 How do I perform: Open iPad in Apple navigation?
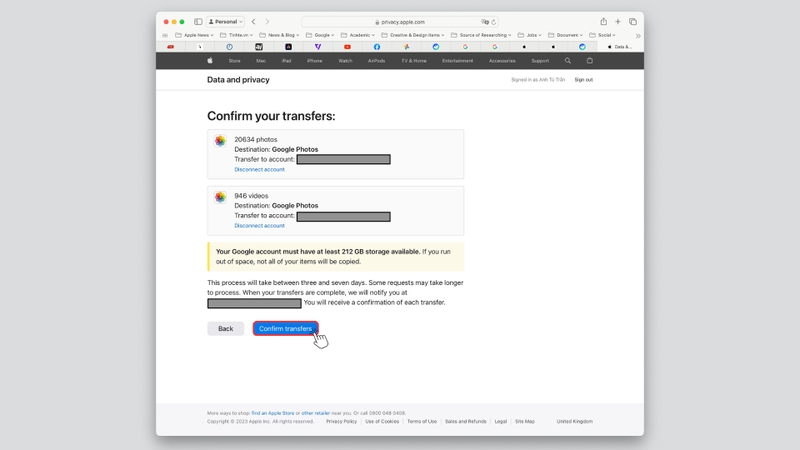pyautogui.click(x=286, y=61)
